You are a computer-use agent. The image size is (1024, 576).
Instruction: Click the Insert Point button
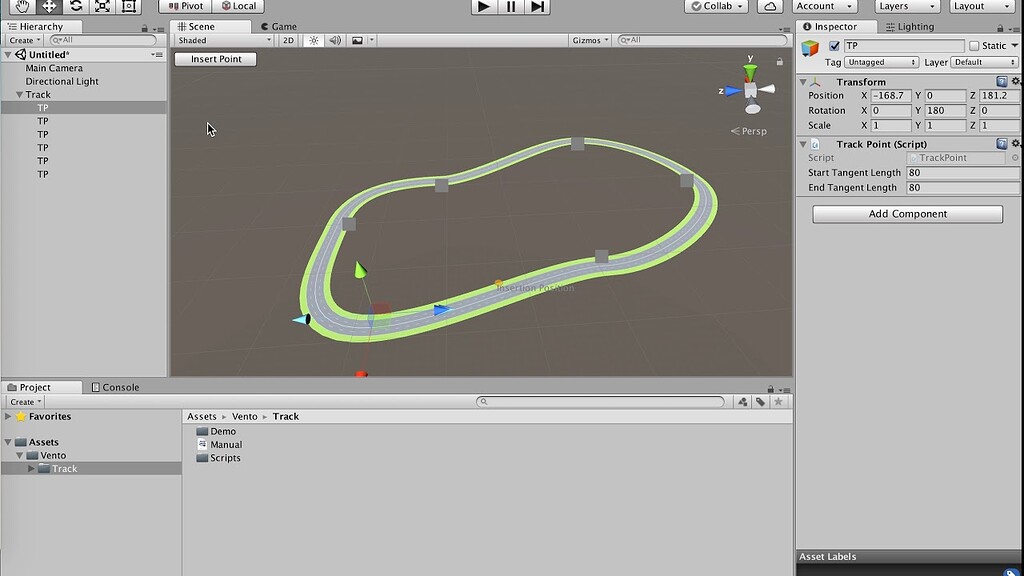click(215, 59)
